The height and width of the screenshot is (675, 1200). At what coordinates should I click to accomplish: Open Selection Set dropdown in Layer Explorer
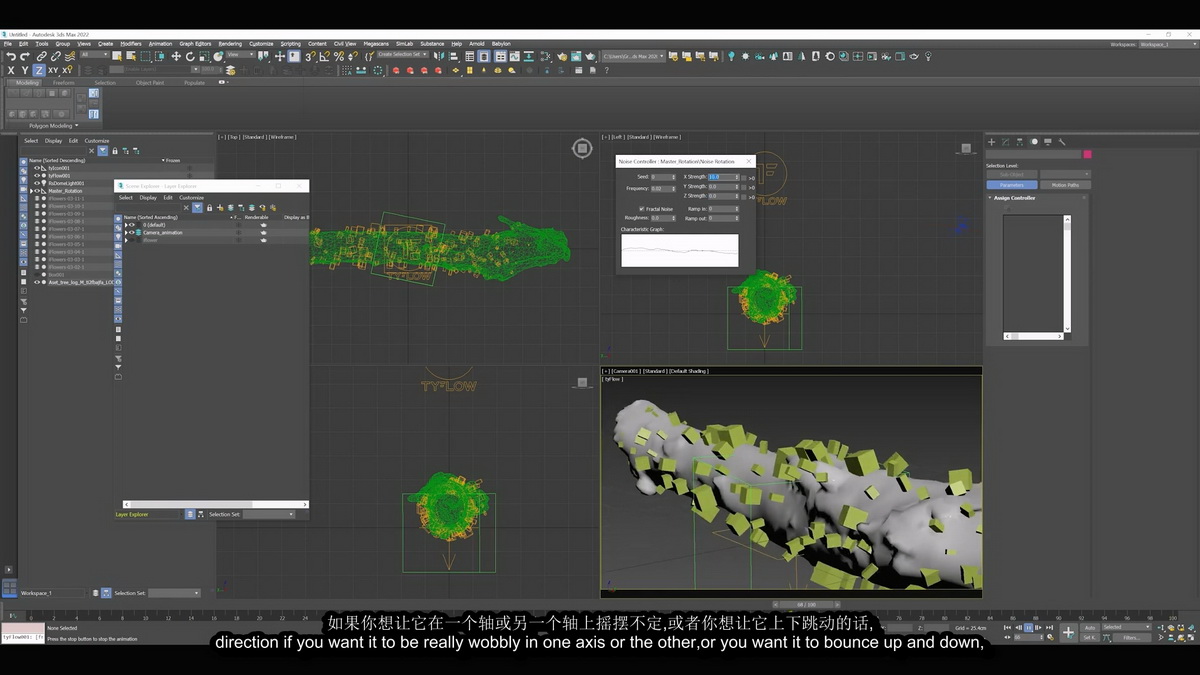tap(269, 514)
